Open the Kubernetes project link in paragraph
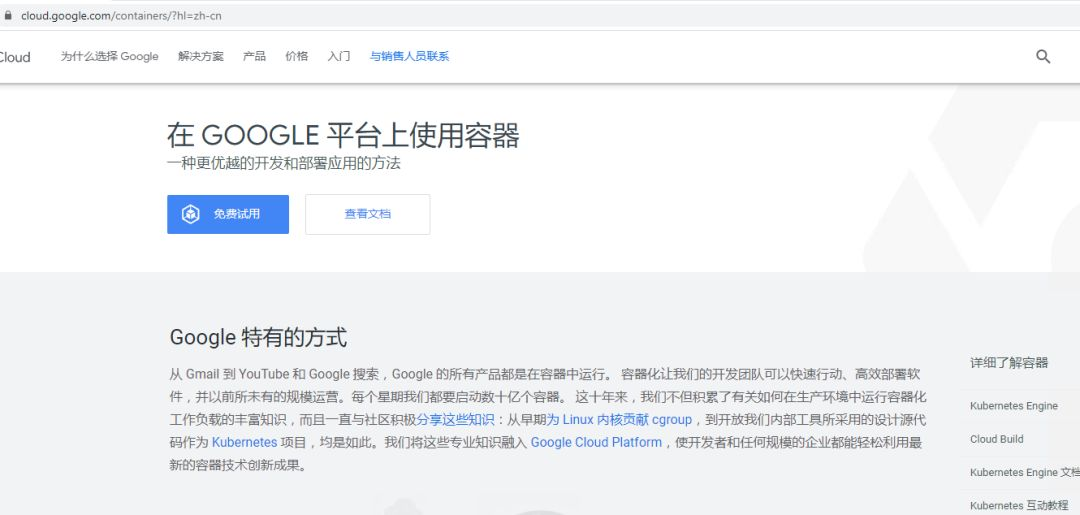The height and width of the screenshot is (515, 1080). [x=245, y=442]
